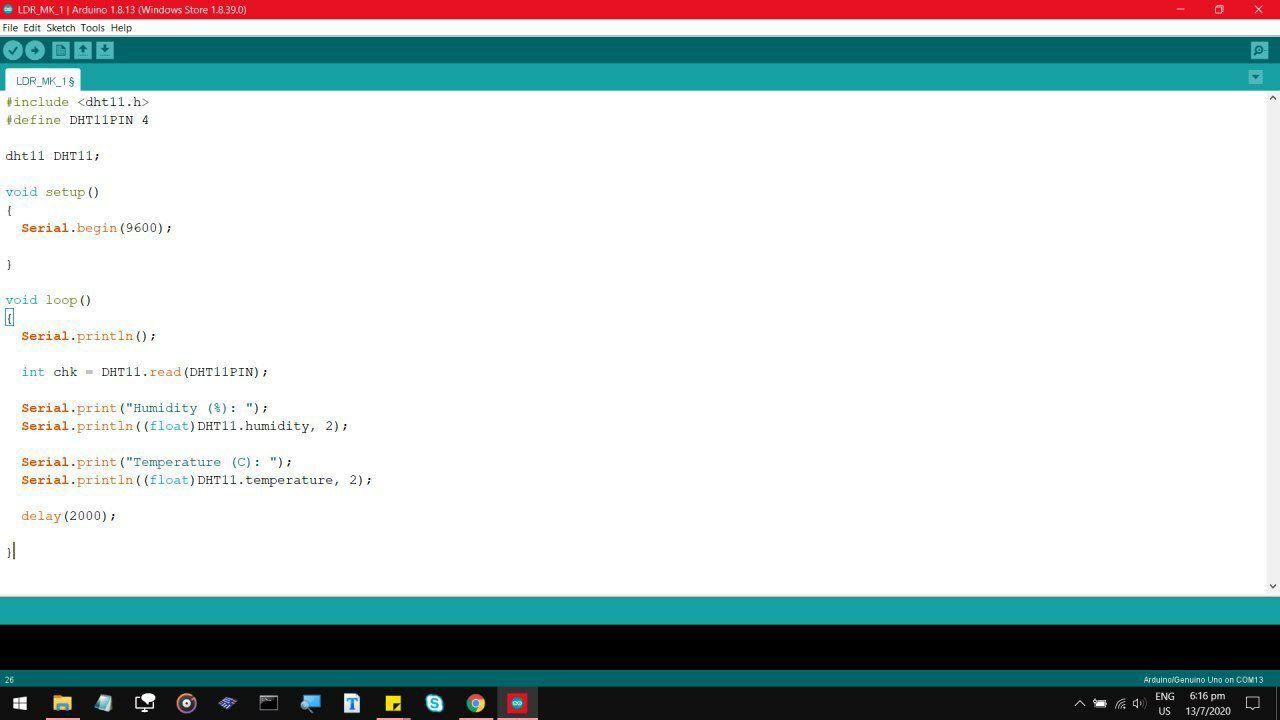
Task: Click the 'Temperature (C): ' print line
Action: [157, 462]
